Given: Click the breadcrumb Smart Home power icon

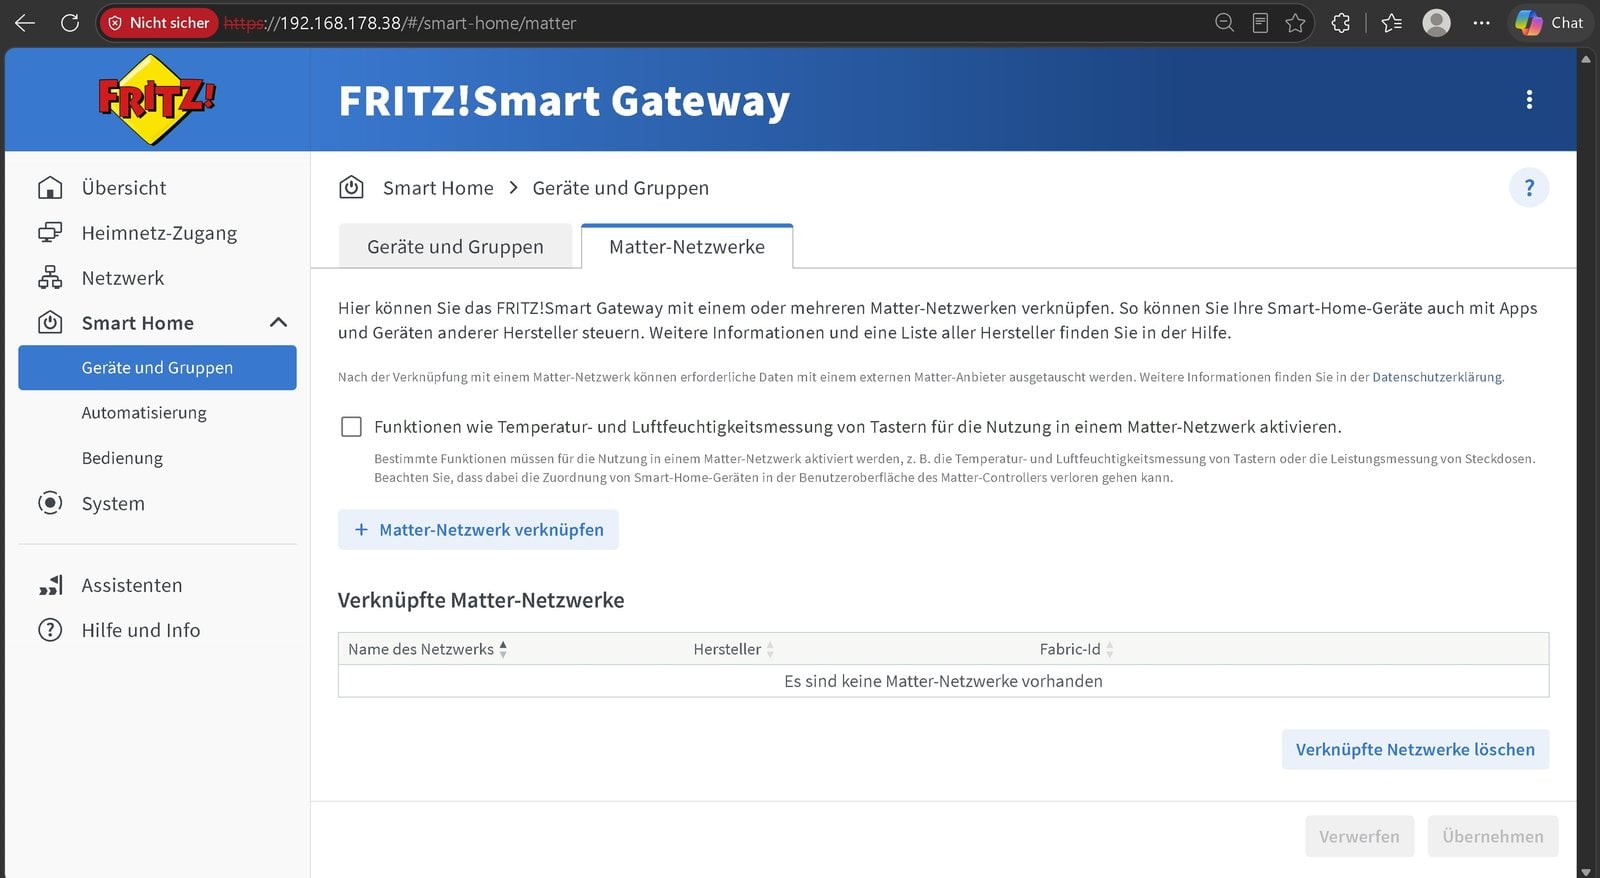Looking at the screenshot, I should click(351, 187).
